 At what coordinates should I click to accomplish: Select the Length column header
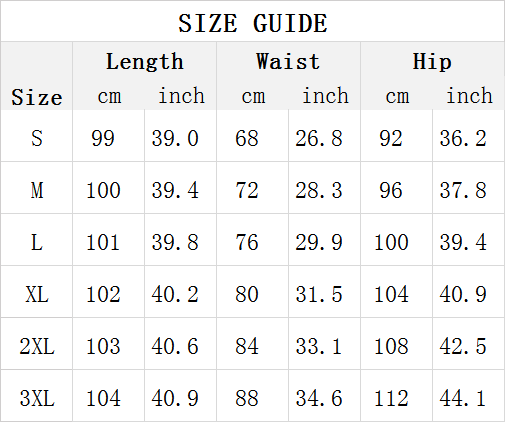pos(145,62)
